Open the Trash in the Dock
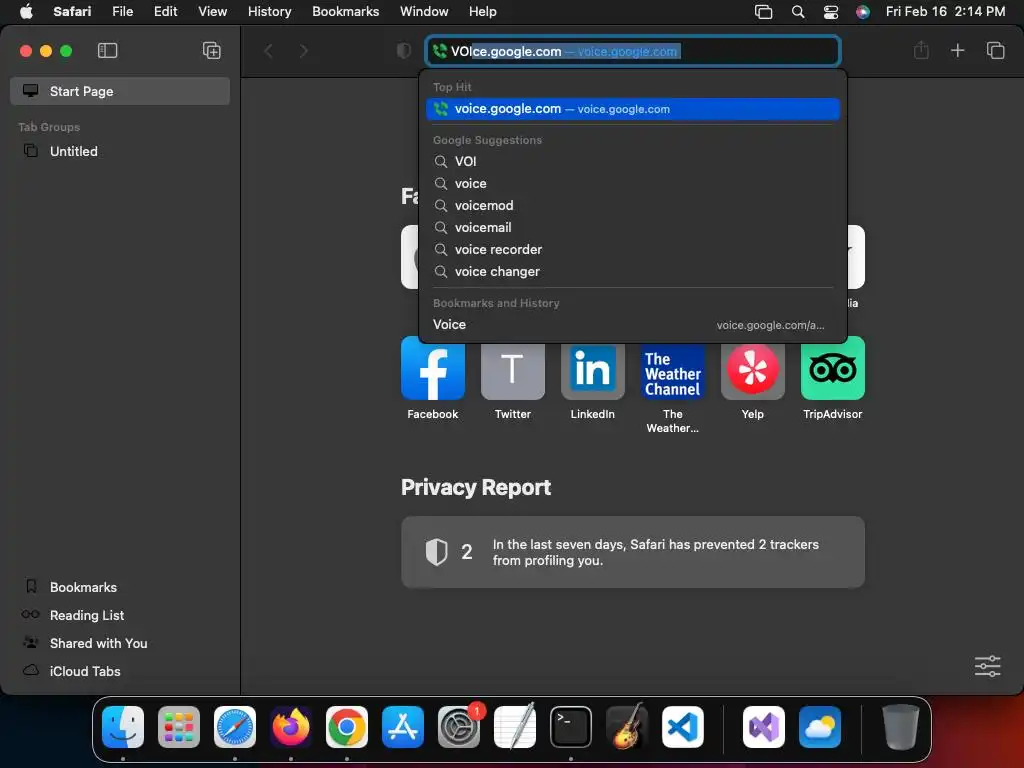 pyautogui.click(x=901, y=727)
